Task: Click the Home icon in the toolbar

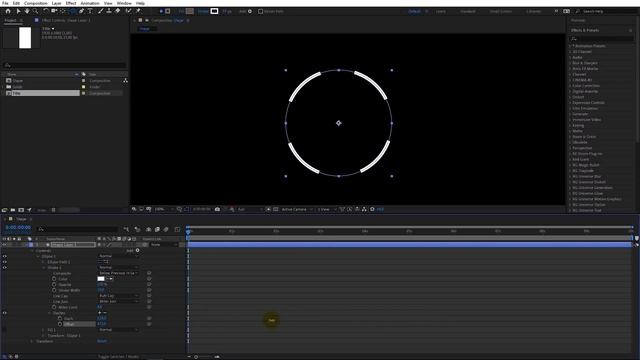Action: tap(8, 11)
